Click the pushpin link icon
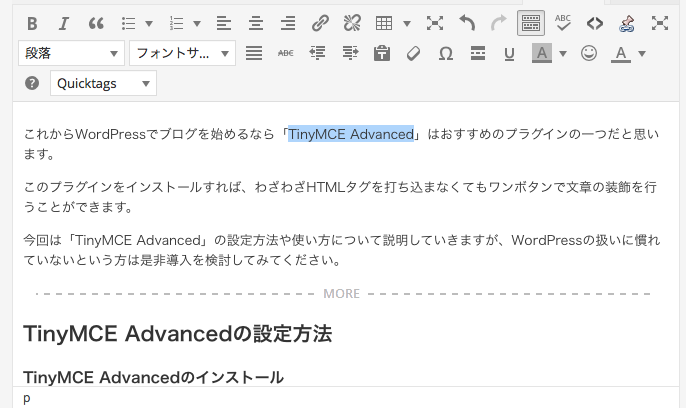 [627, 23]
